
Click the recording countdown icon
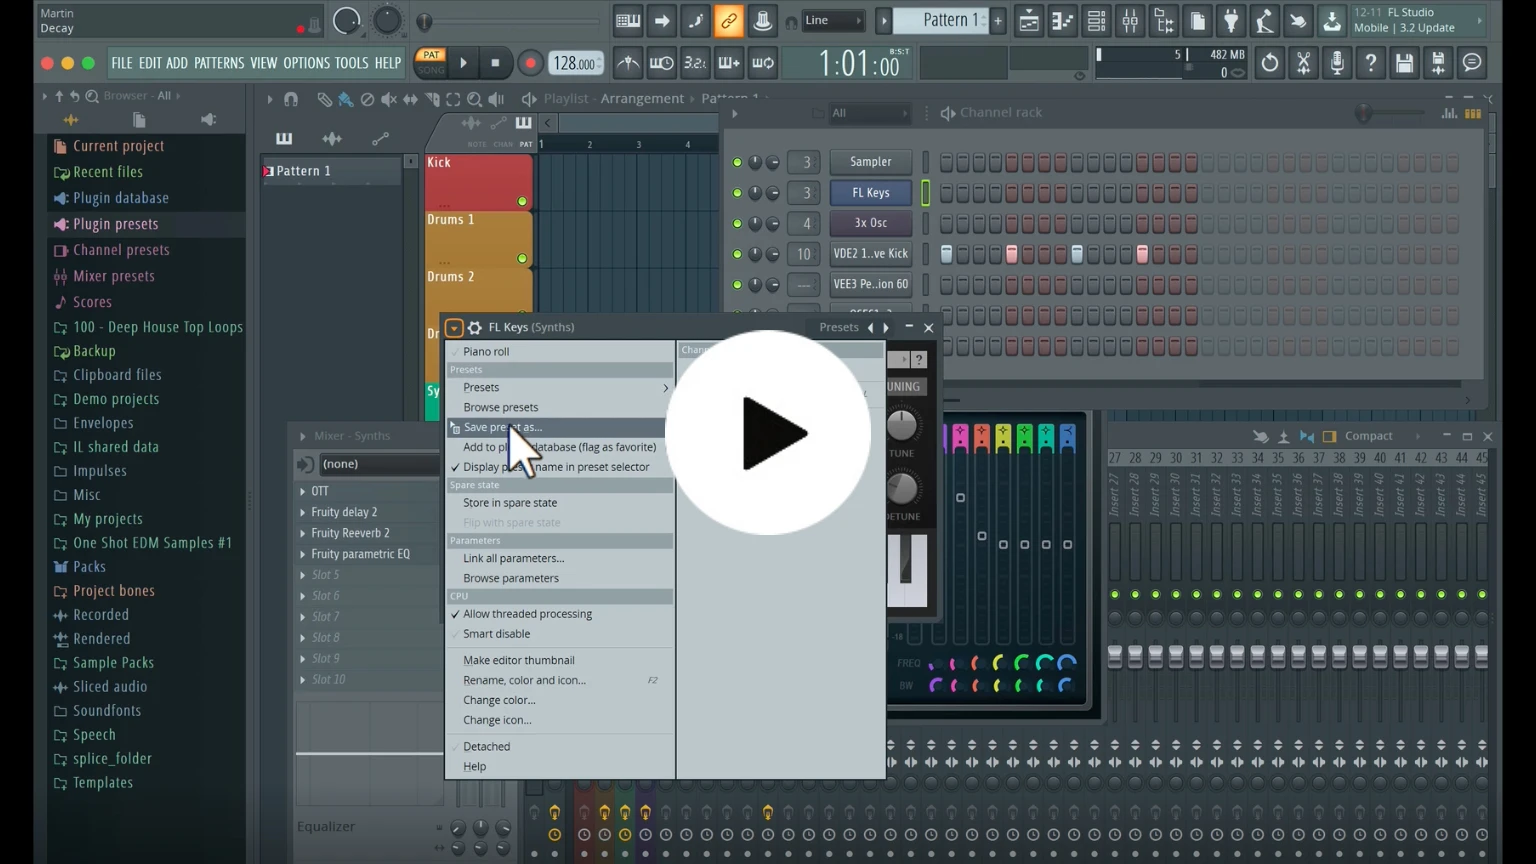tap(695, 63)
